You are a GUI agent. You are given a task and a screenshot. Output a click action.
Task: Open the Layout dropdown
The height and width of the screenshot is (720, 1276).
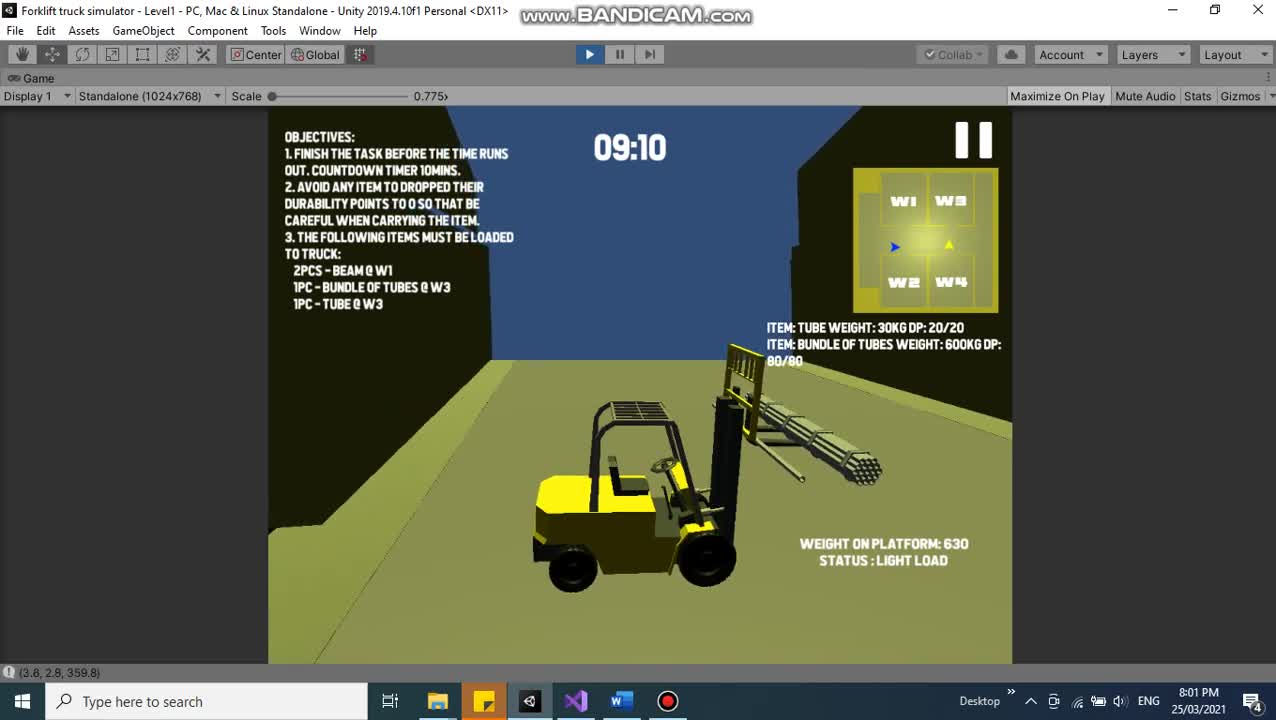pos(1236,54)
